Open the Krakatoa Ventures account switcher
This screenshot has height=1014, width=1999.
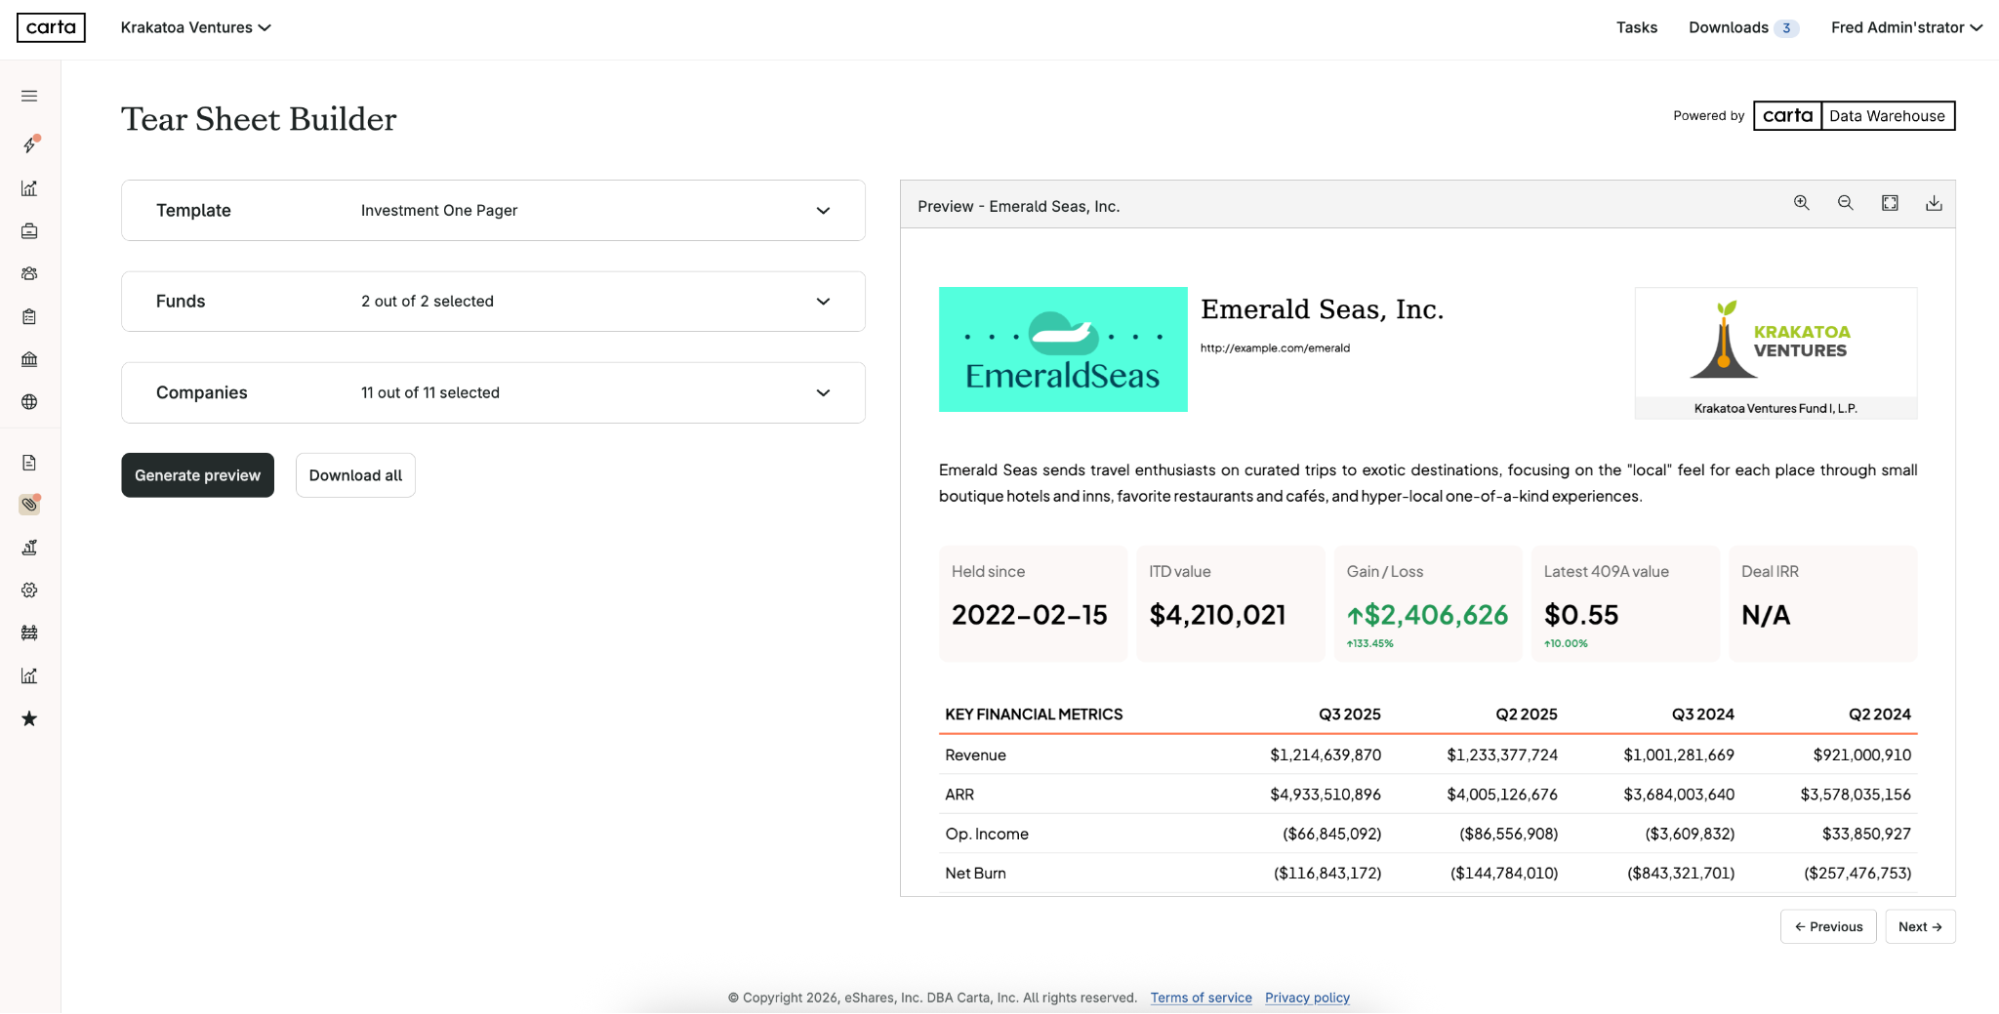coord(195,27)
